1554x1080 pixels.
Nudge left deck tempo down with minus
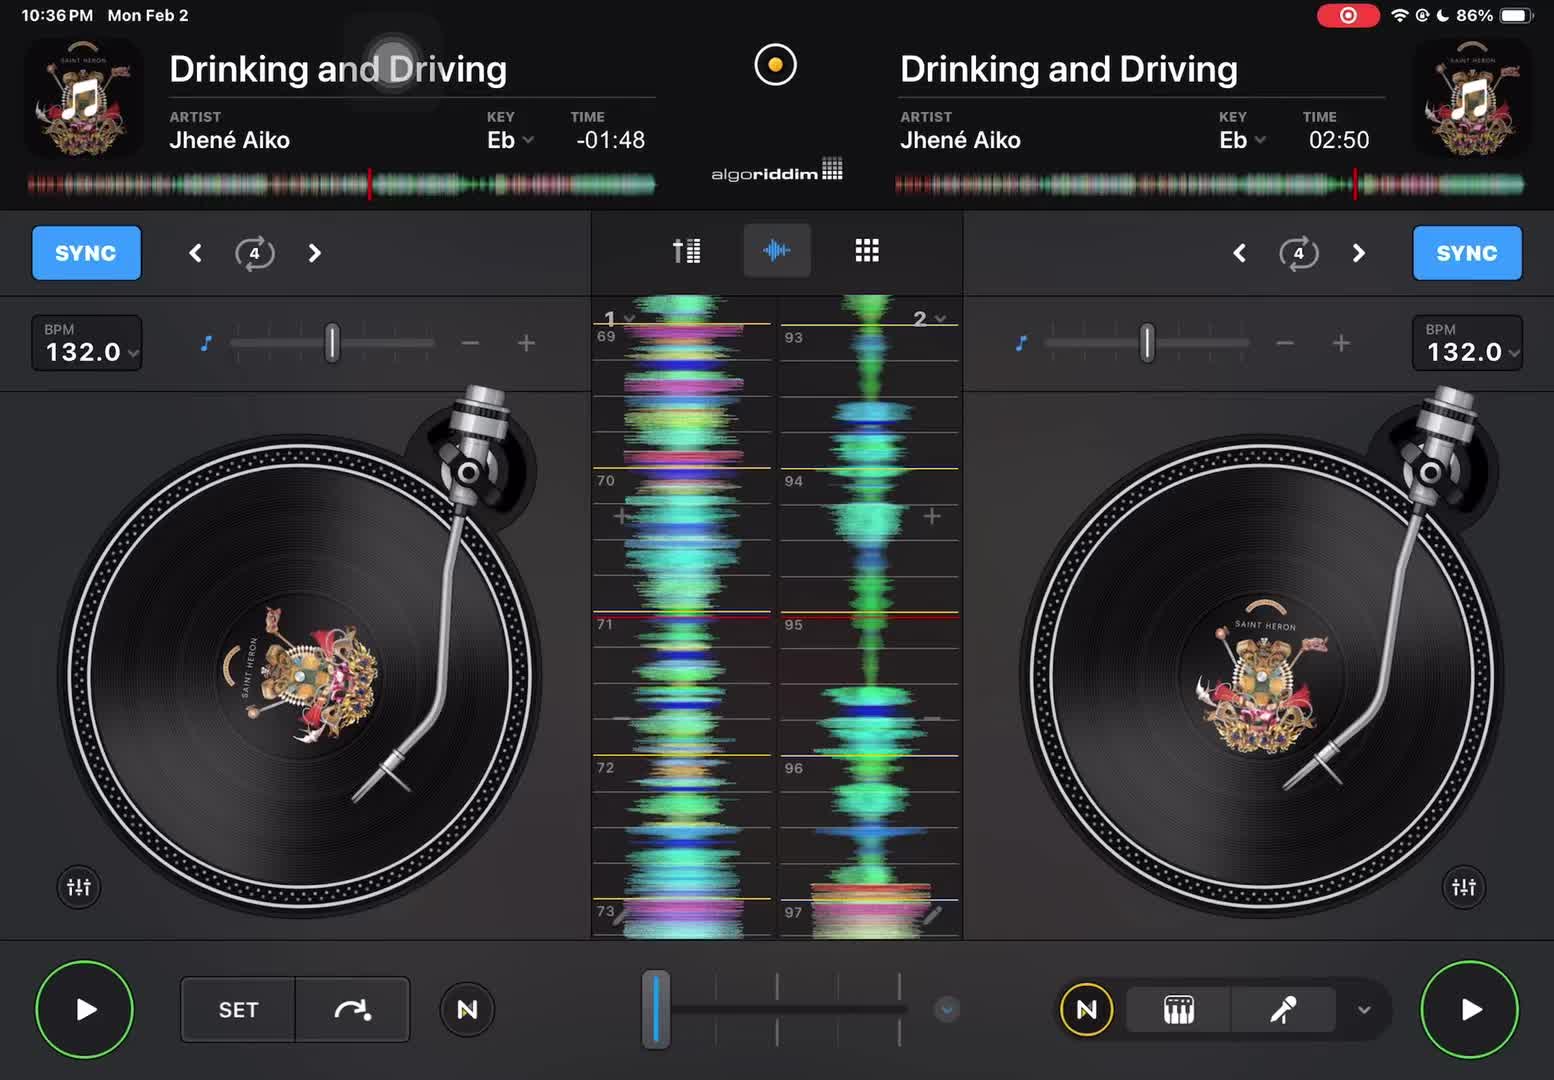point(470,343)
